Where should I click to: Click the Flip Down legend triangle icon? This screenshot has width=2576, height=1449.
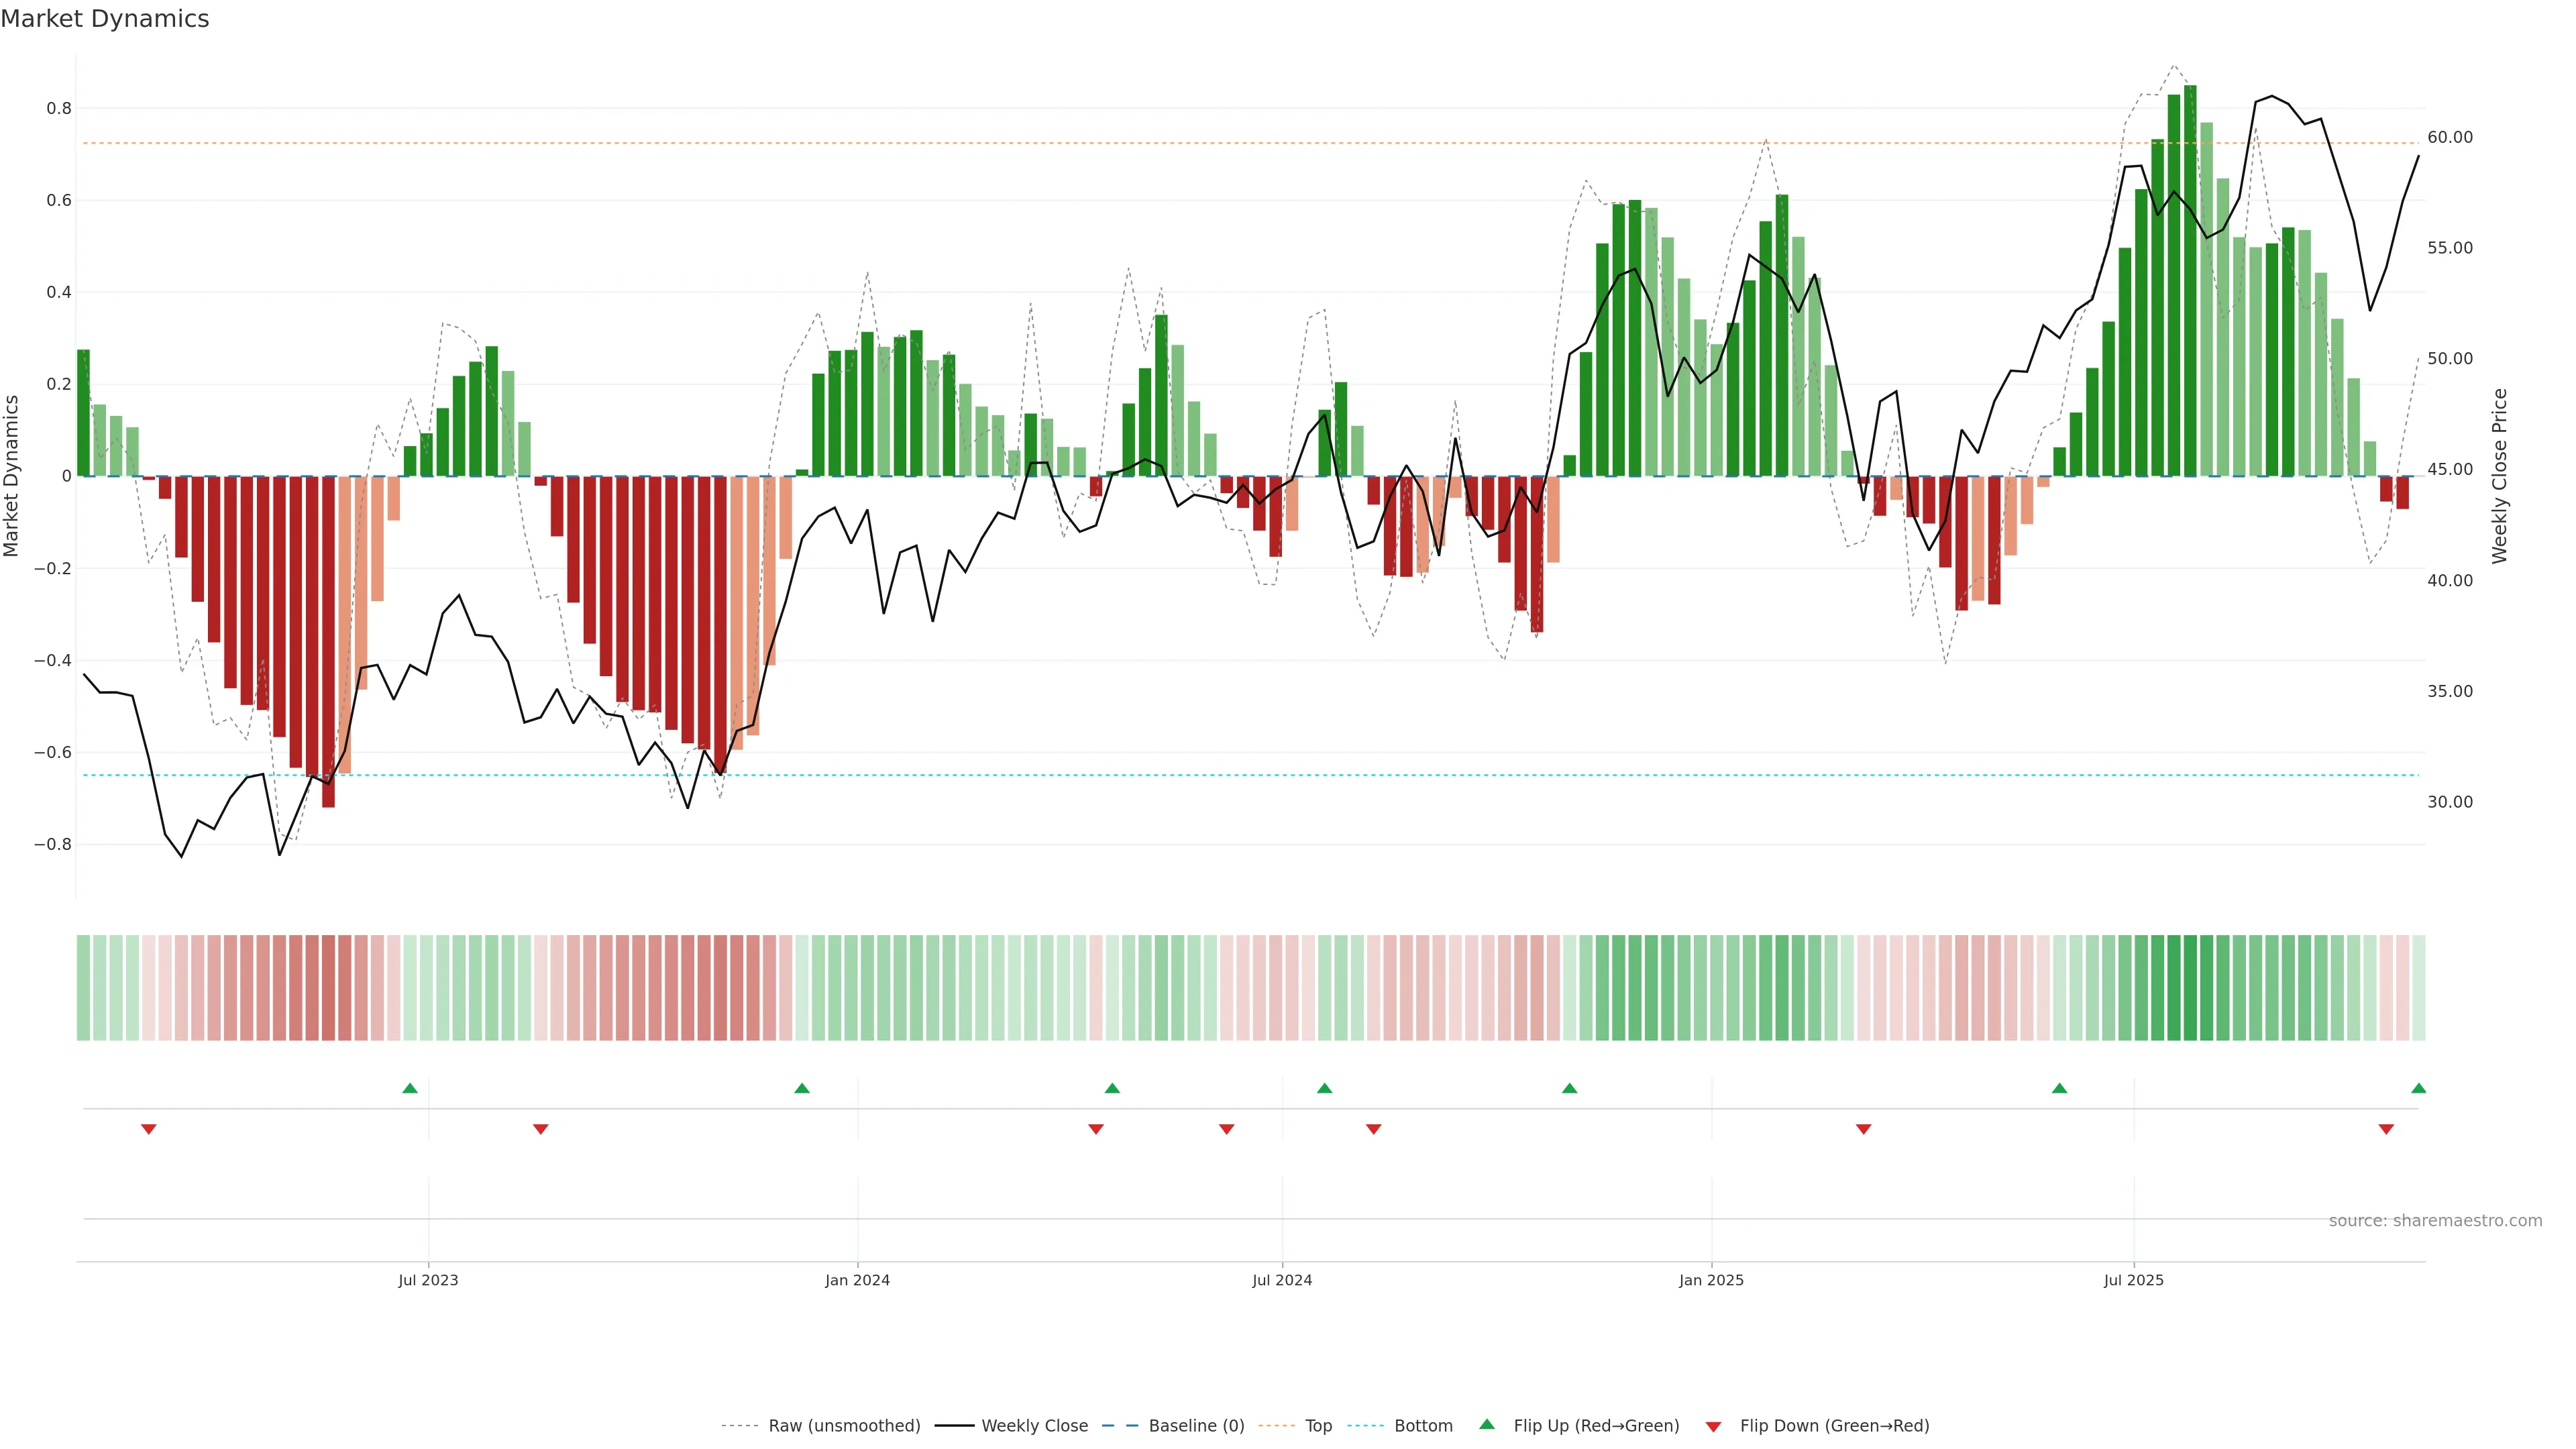(x=1713, y=1426)
